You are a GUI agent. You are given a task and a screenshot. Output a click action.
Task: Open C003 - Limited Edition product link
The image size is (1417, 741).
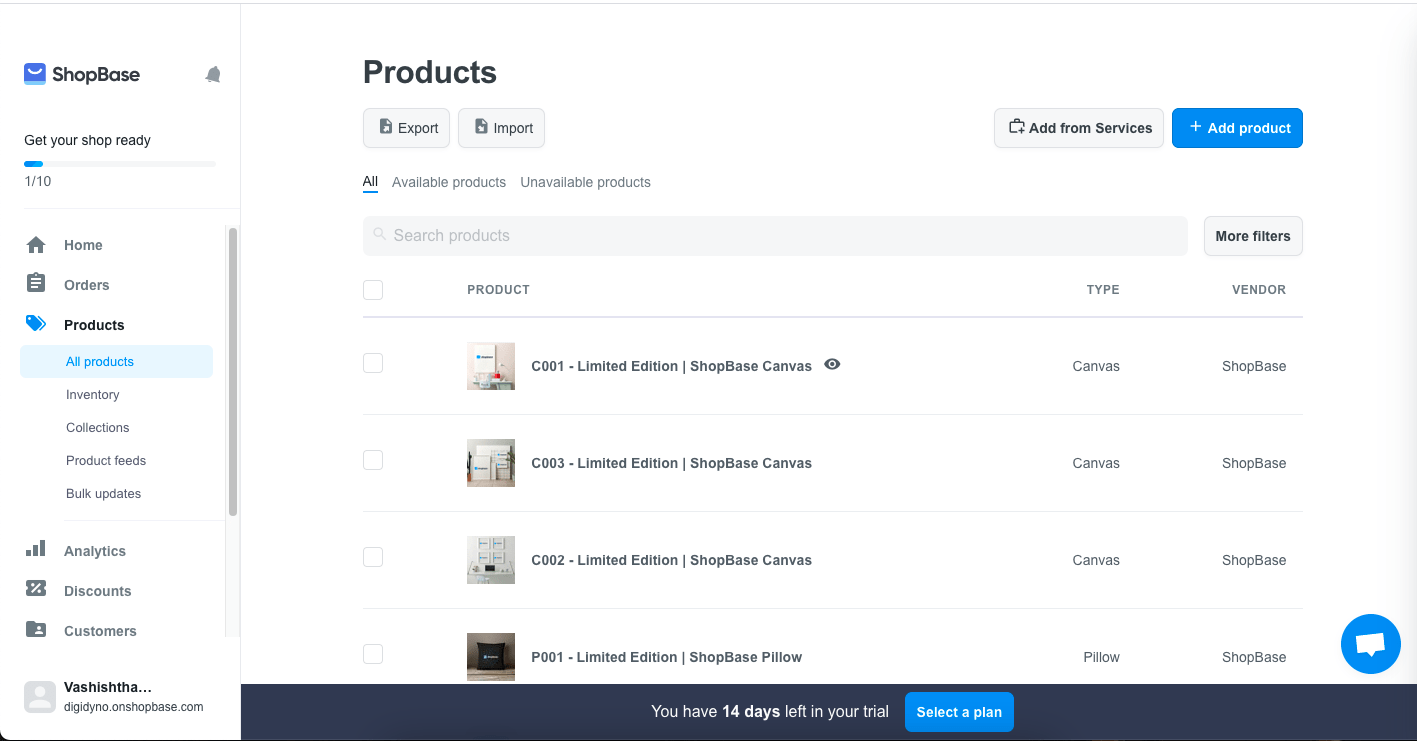pos(671,463)
